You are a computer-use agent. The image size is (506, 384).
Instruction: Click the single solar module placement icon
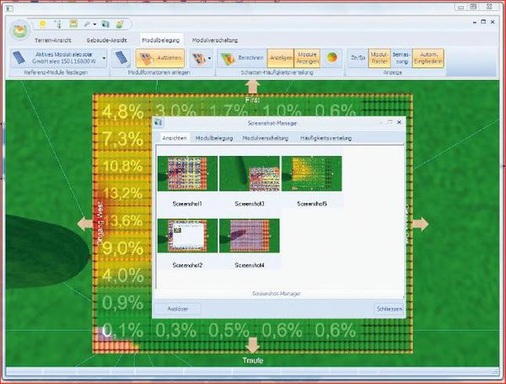pyautogui.click(x=122, y=58)
